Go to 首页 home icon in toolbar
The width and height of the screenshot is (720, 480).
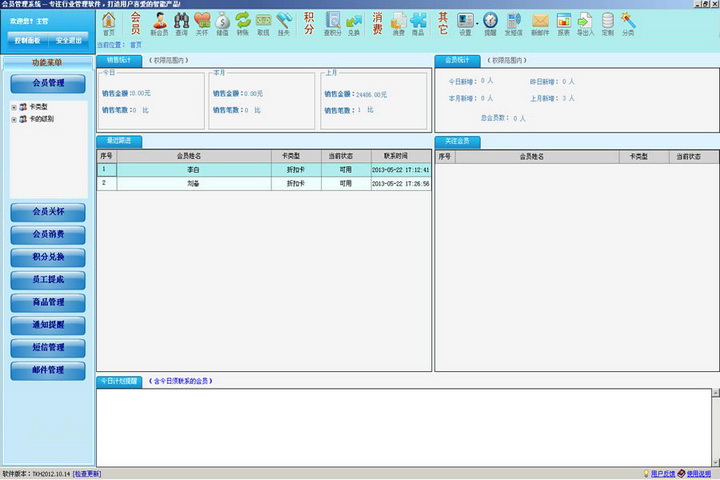click(x=109, y=24)
